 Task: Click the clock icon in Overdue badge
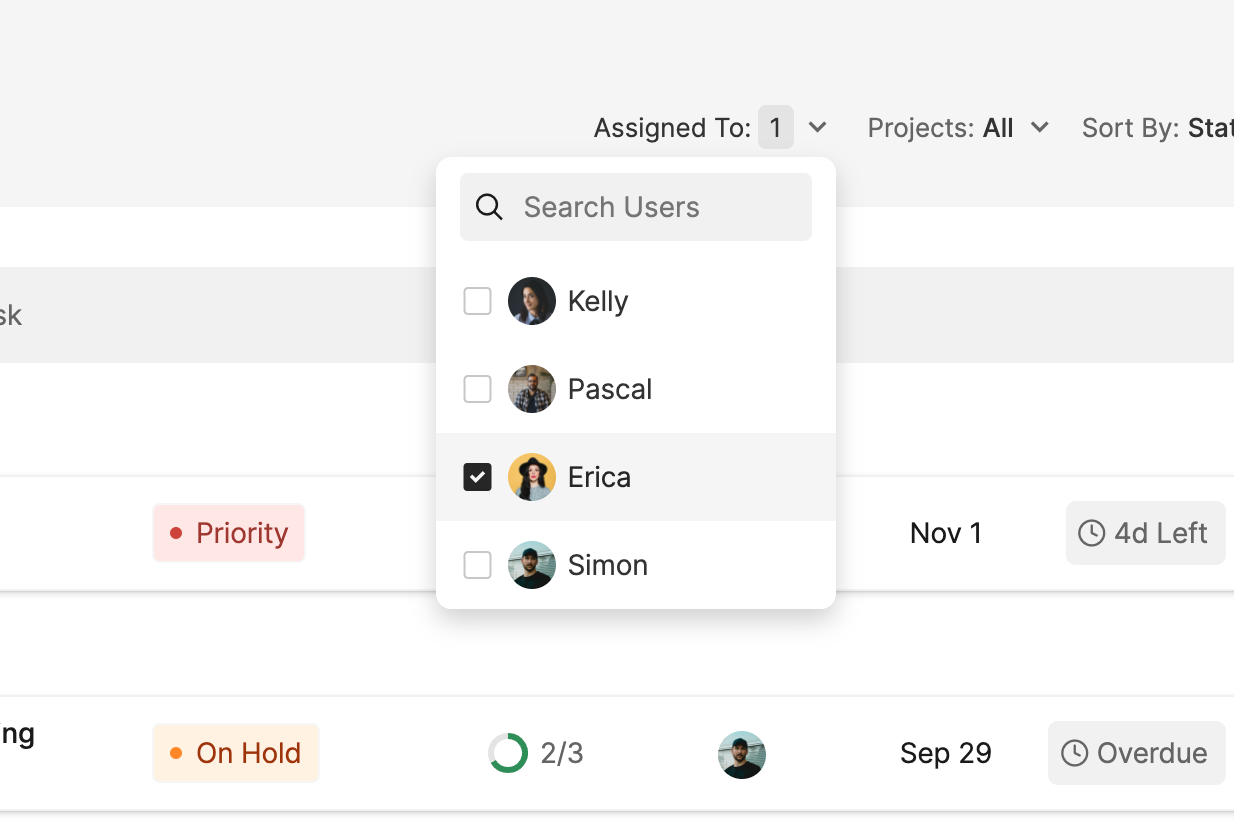tap(1074, 753)
